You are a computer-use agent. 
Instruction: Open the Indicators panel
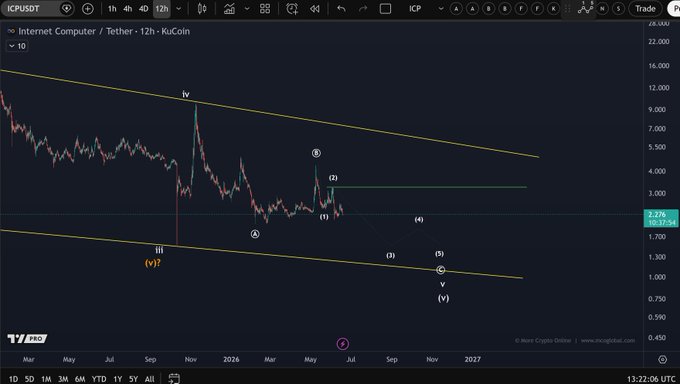(x=229, y=9)
